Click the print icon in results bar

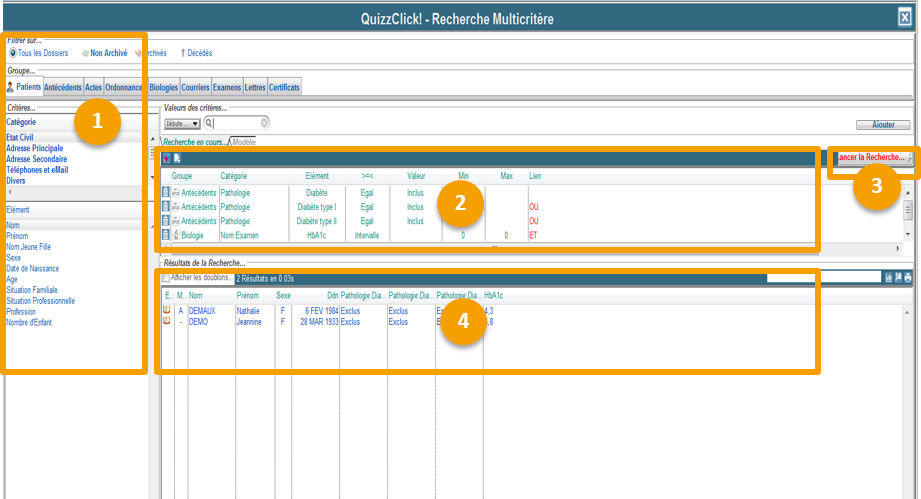point(908,278)
